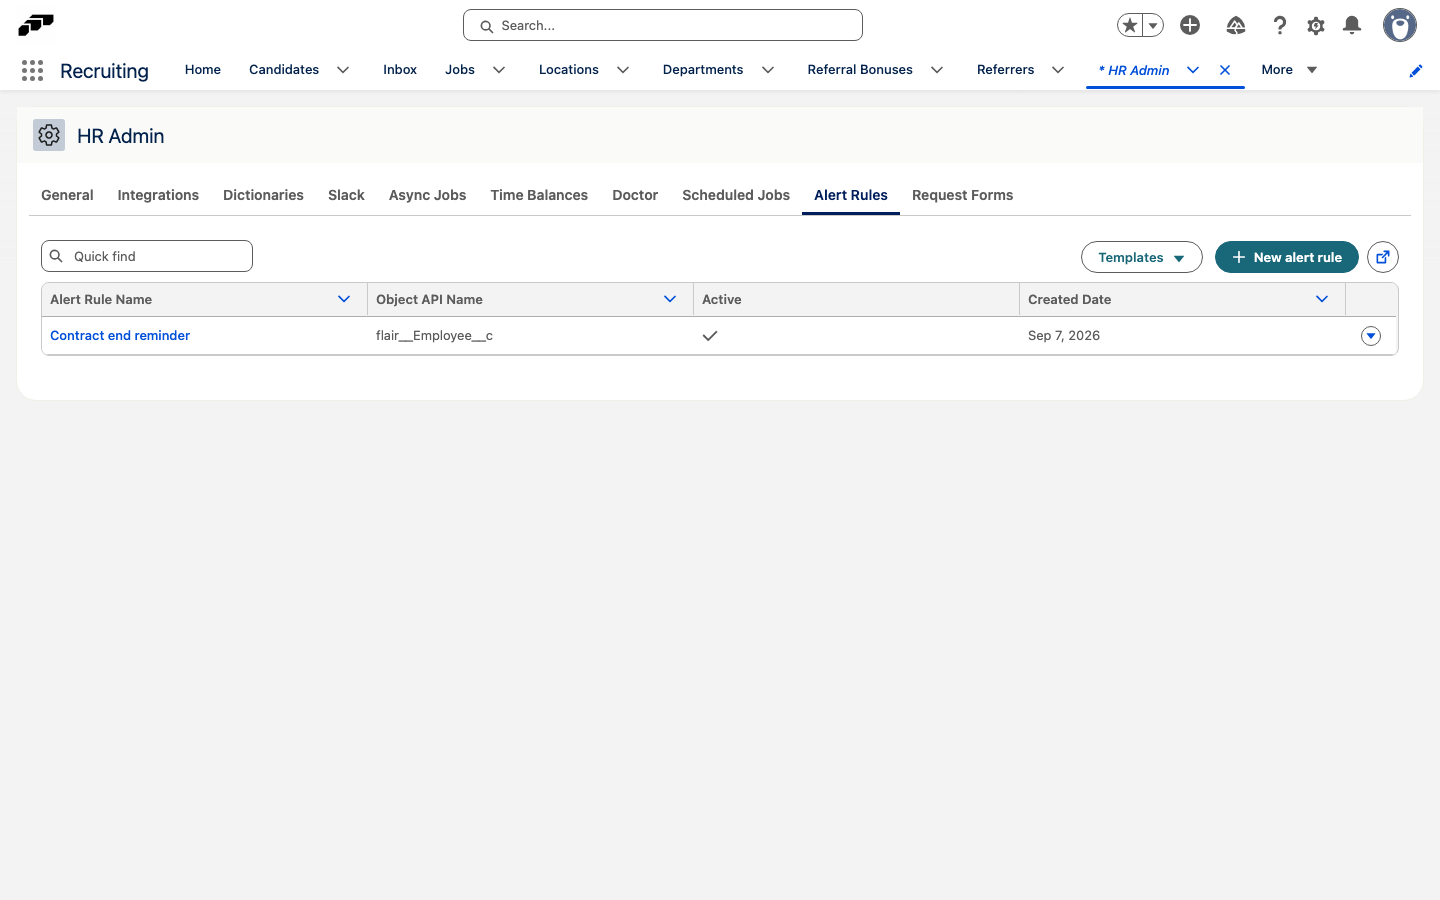The height and width of the screenshot is (900, 1440).
Task: Open the external link popout icon
Action: coord(1383,257)
